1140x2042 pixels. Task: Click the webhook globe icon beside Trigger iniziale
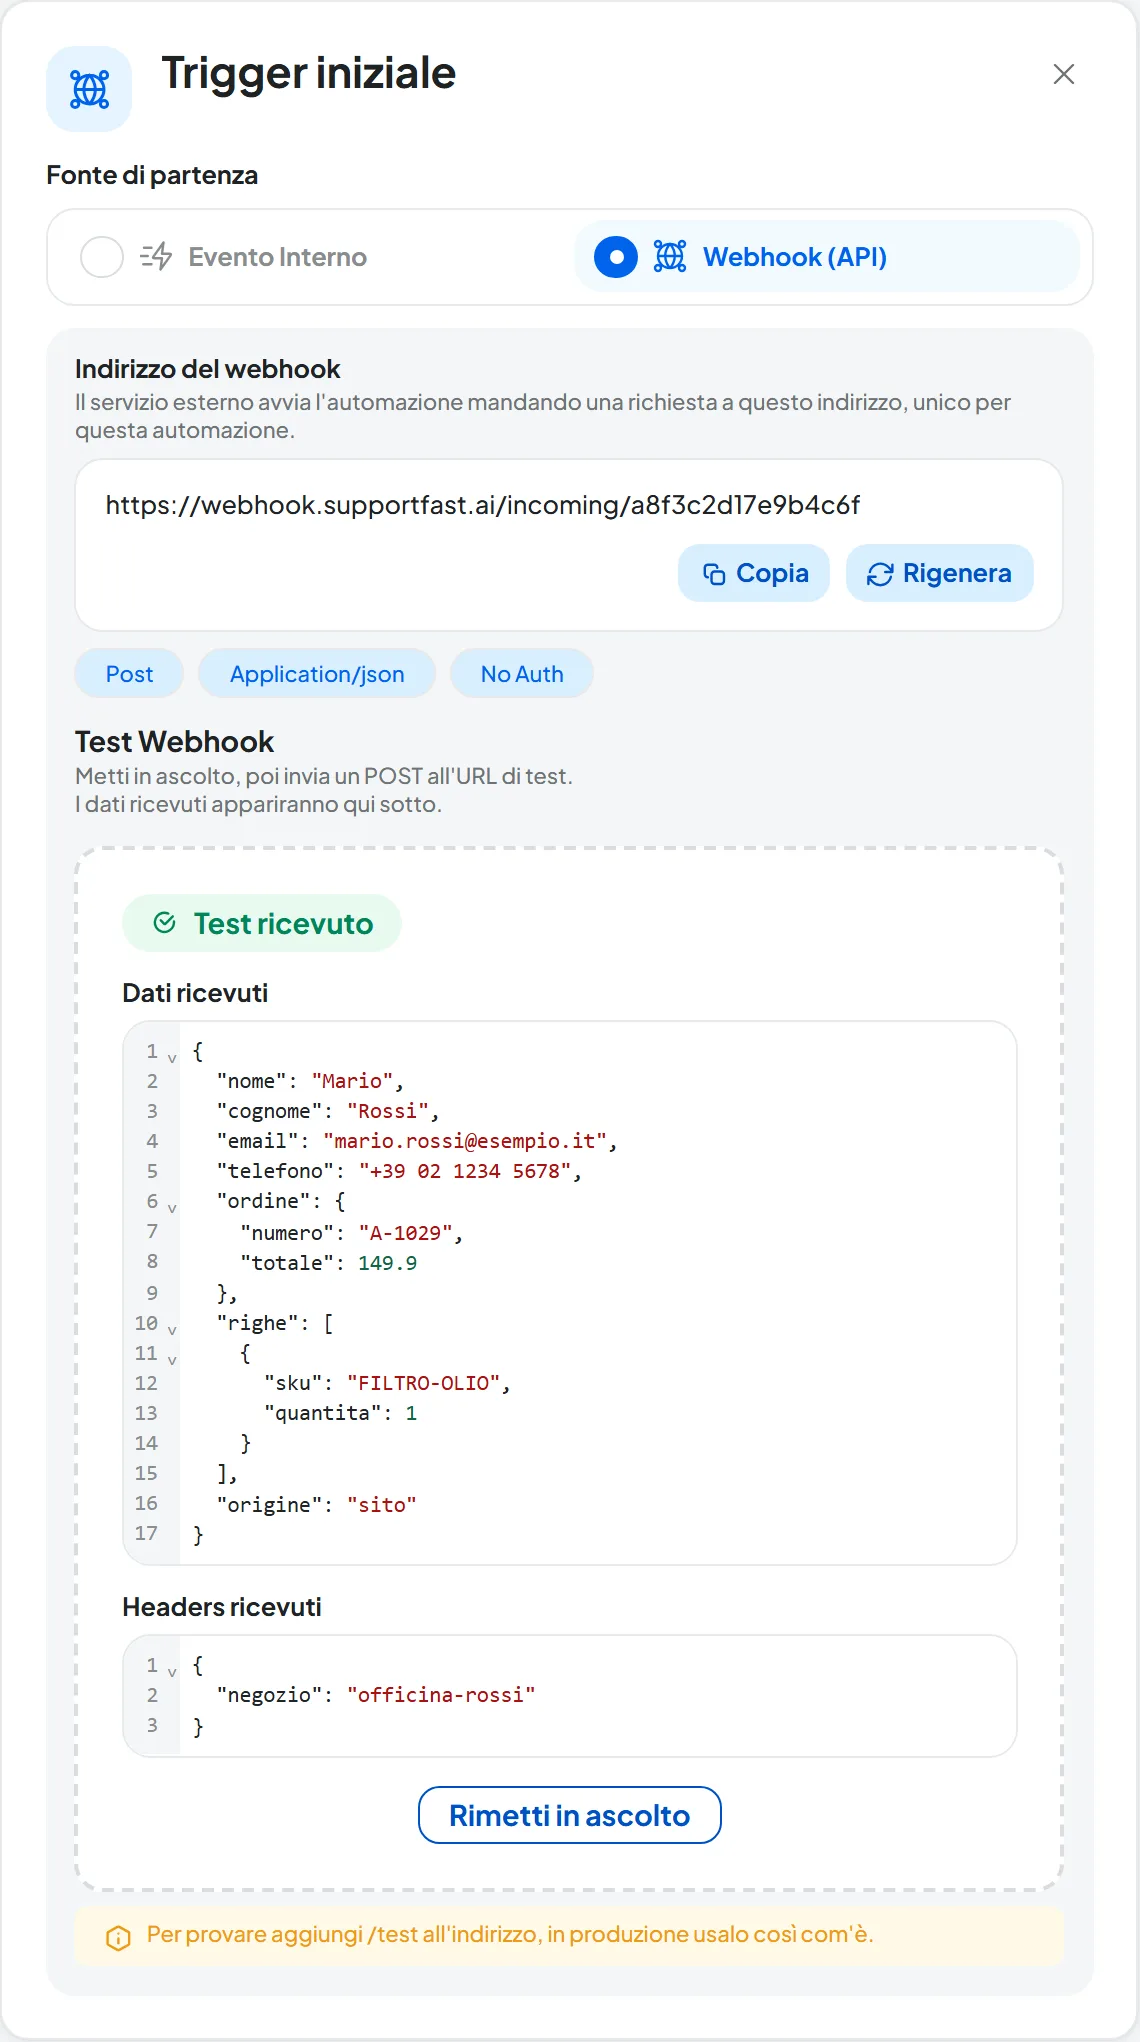coord(89,89)
